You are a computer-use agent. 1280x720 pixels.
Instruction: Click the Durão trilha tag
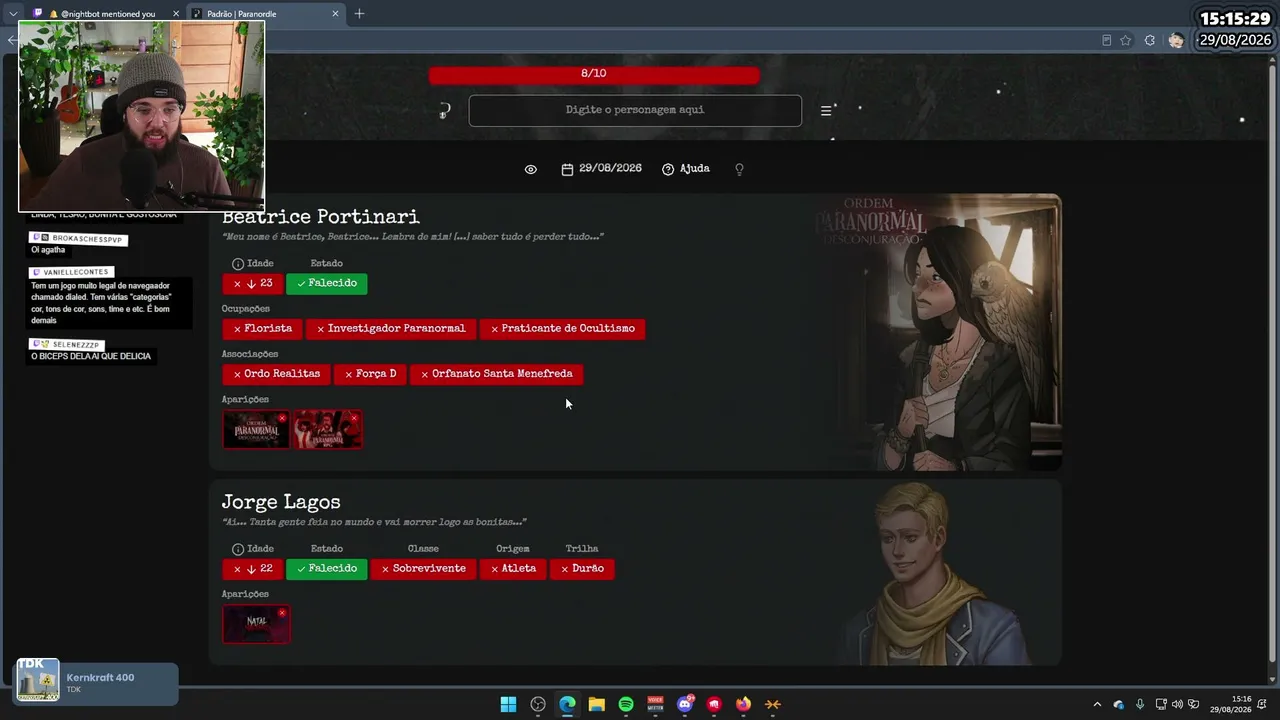pyautogui.click(x=582, y=569)
